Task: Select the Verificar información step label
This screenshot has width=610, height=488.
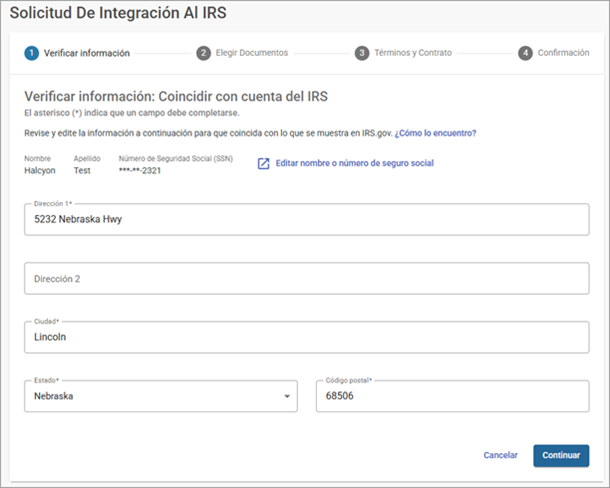Action: [87, 53]
